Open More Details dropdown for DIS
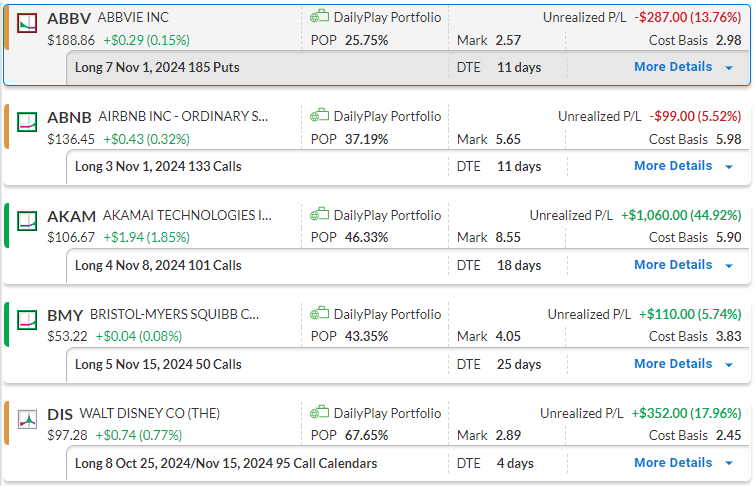Image resolution: width=756 pixels, height=486 pixels. tap(683, 463)
